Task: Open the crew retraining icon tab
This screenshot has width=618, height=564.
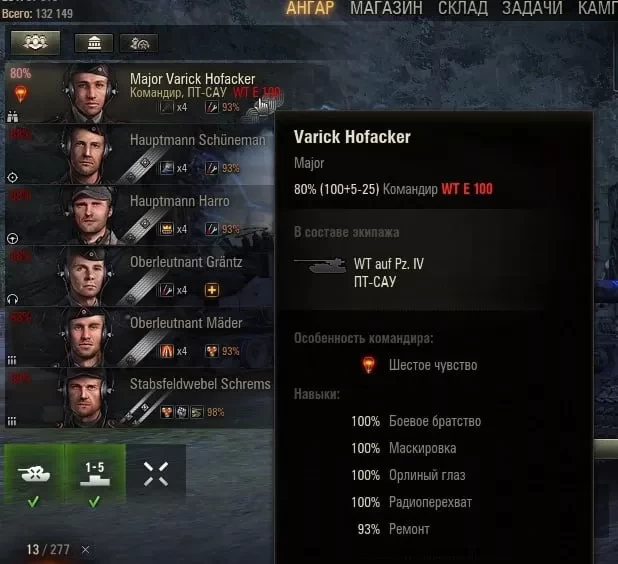Action: 139,43
